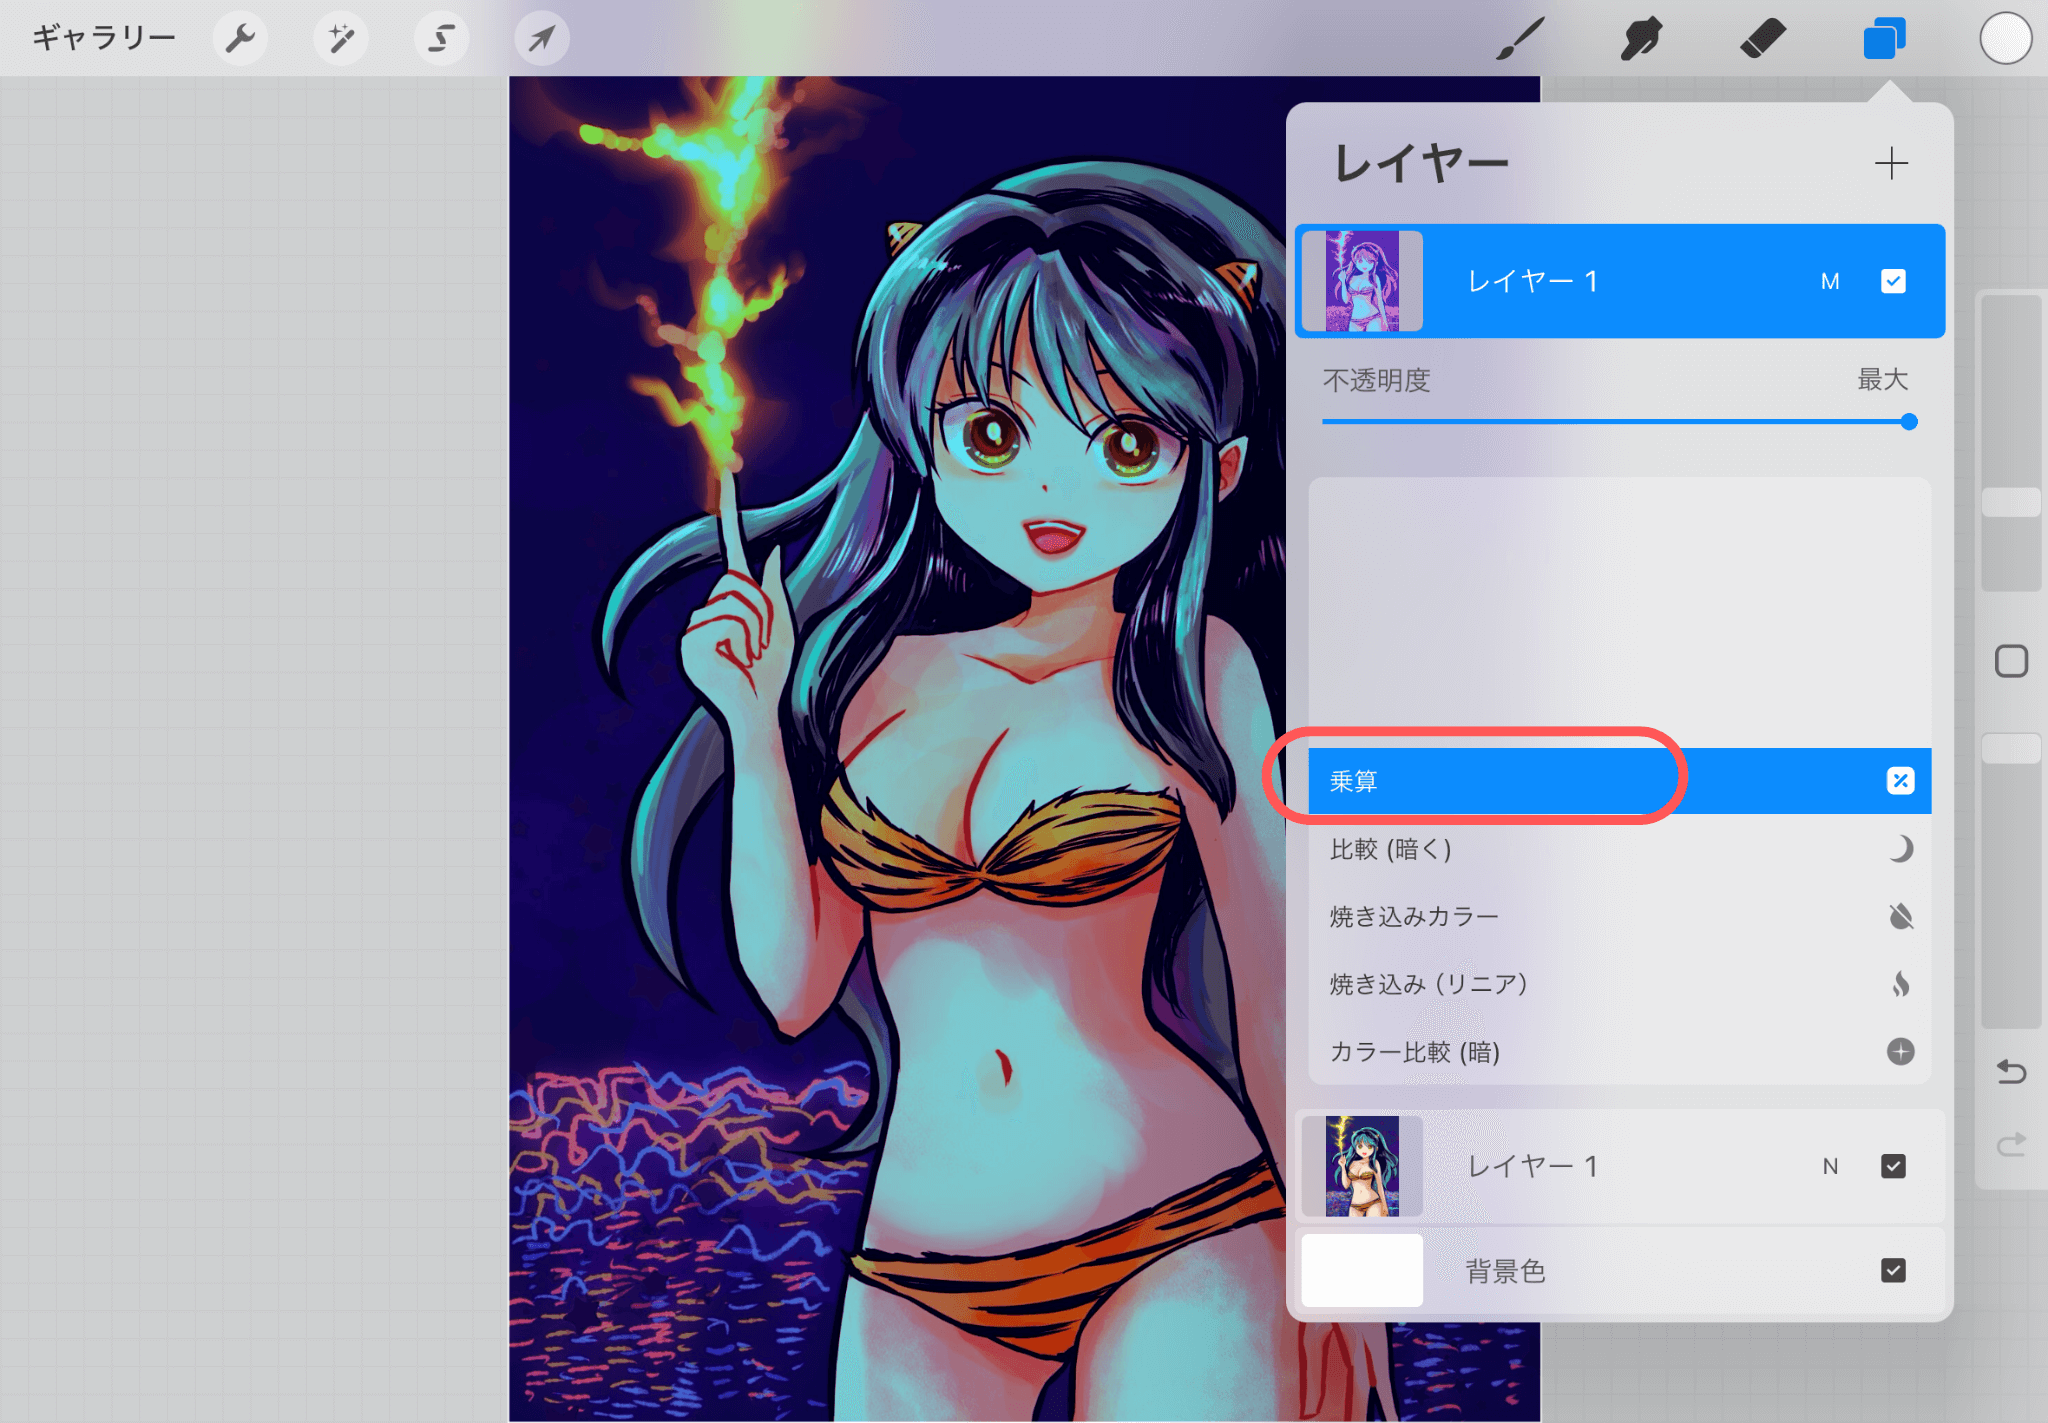Viewport: 2048px width, 1423px height.
Task: Open the white color swatch circle
Action: pos(2005,39)
